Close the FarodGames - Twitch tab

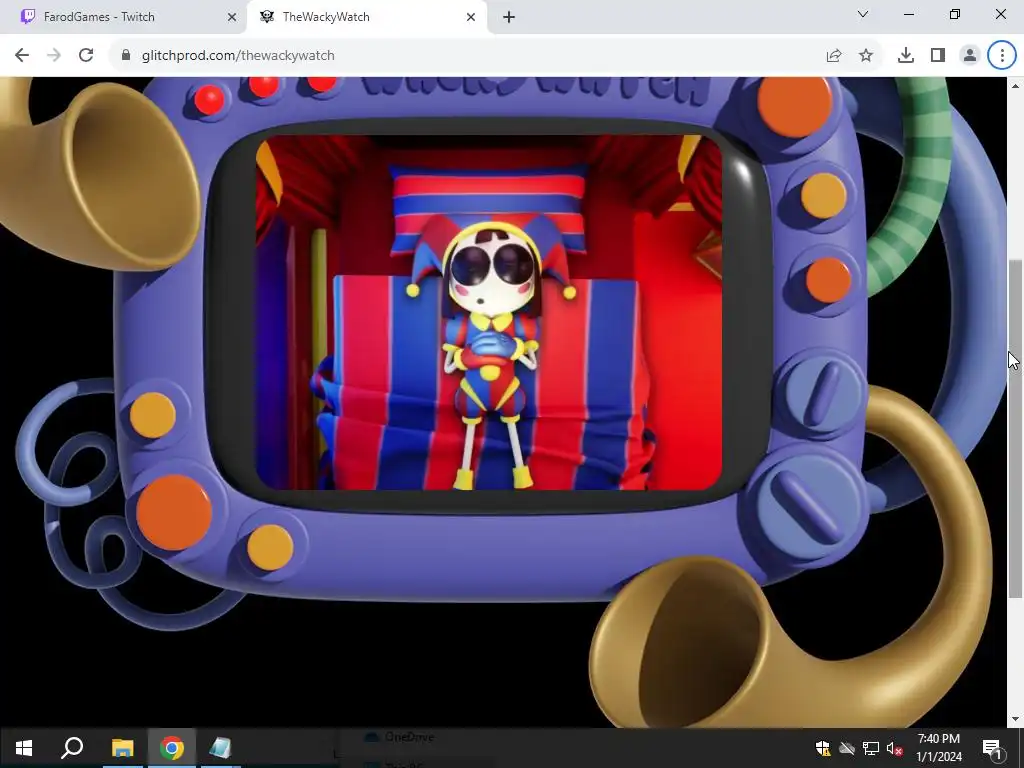232,17
